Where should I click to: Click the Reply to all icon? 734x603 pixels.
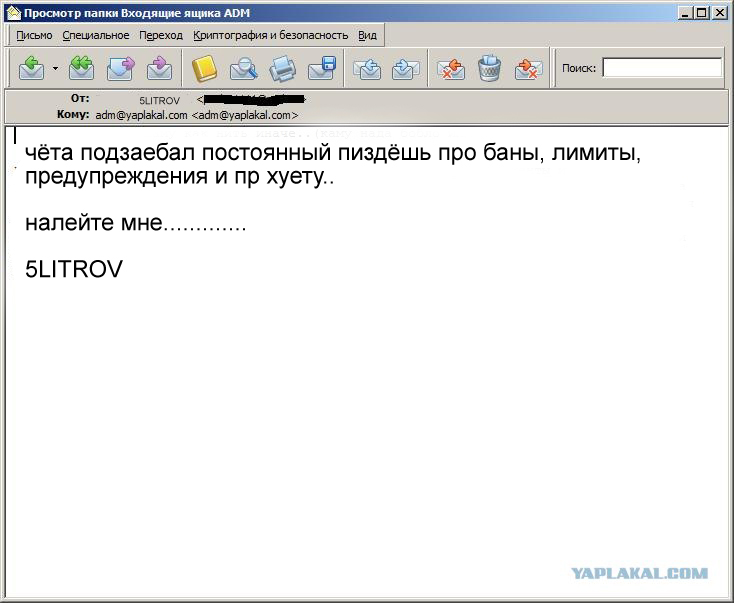pos(81,68)
